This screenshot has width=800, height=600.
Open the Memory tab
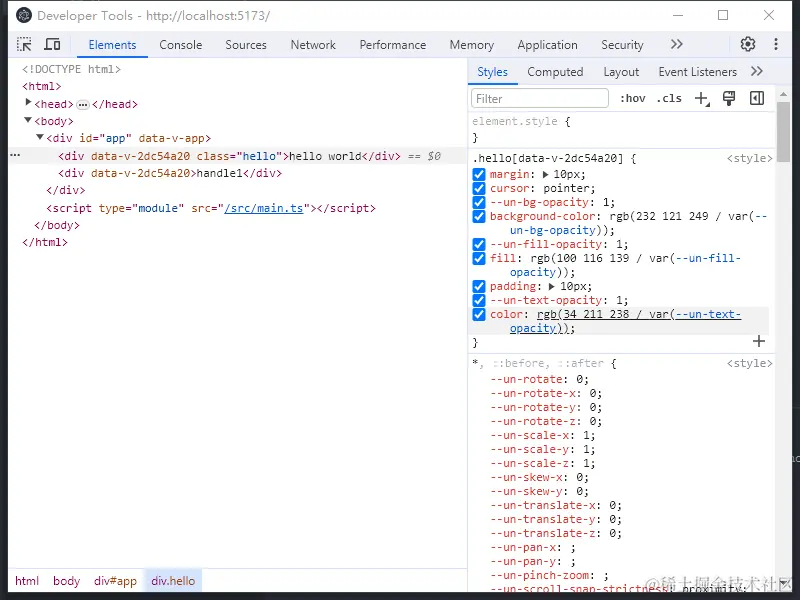coord(471,45)
